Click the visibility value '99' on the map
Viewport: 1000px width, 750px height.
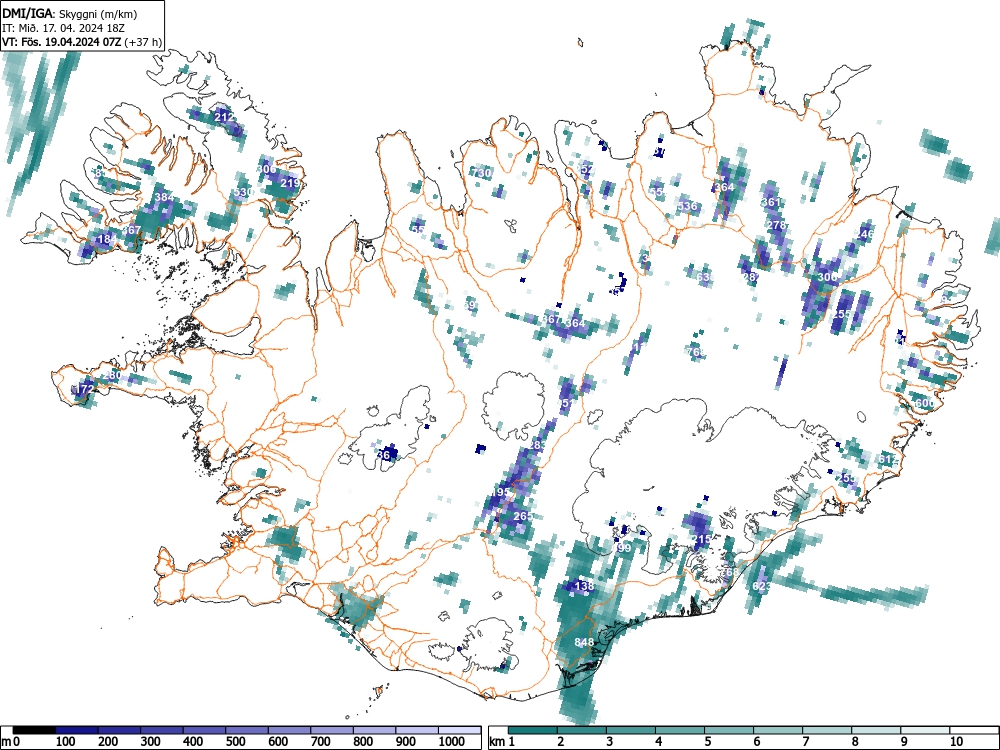[624, 548]
